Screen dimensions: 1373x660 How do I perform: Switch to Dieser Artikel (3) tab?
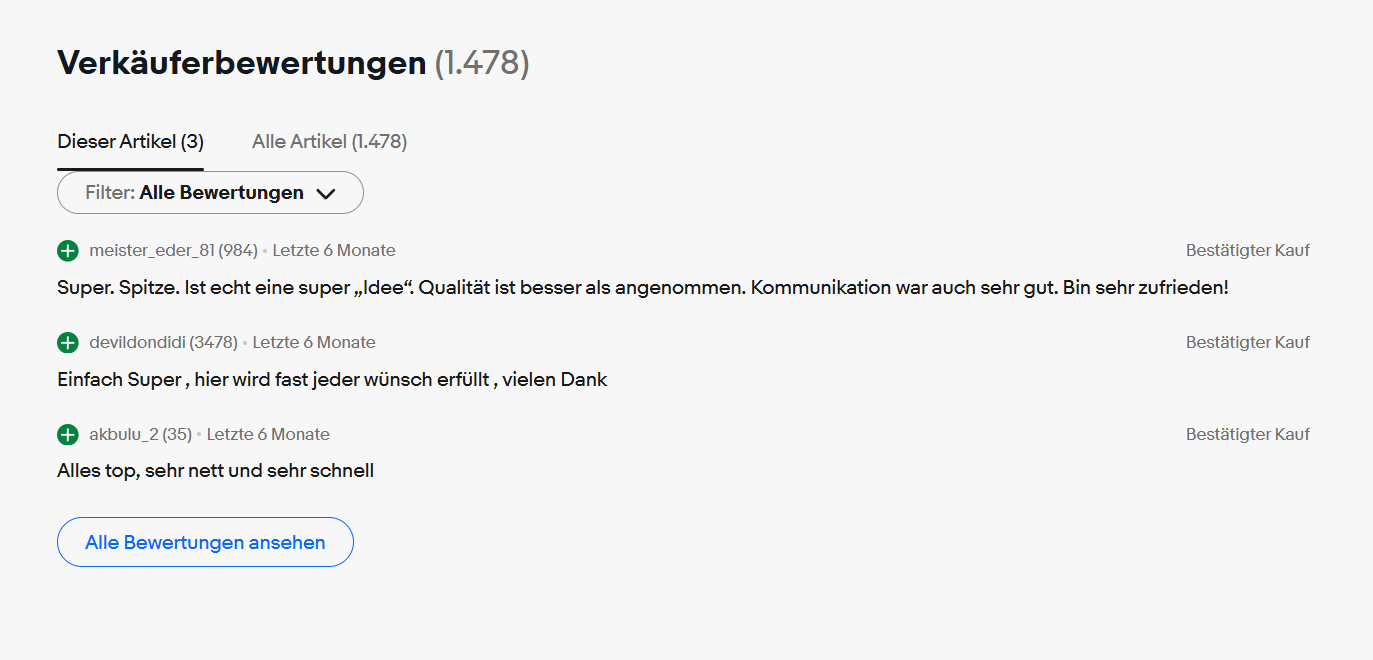pyautogui.click(x=130, y=142)
